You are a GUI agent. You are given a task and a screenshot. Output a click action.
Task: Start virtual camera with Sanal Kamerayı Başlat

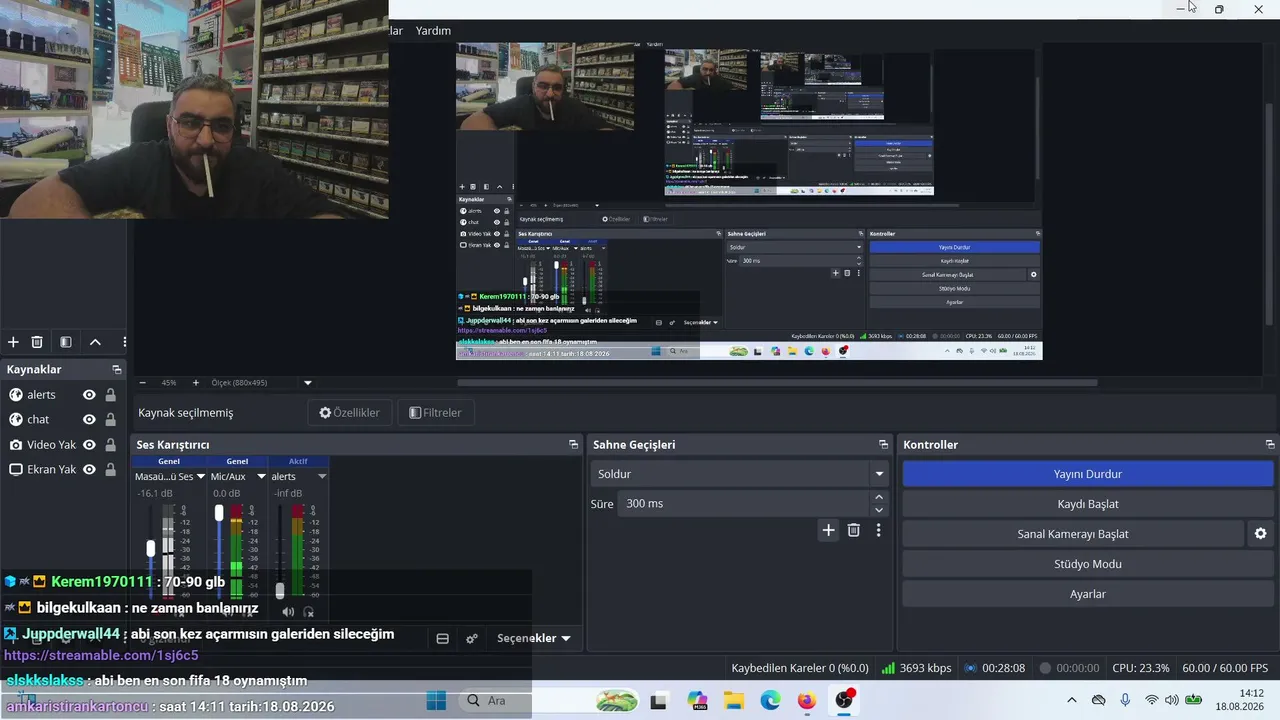click(x=1073, y=534)
